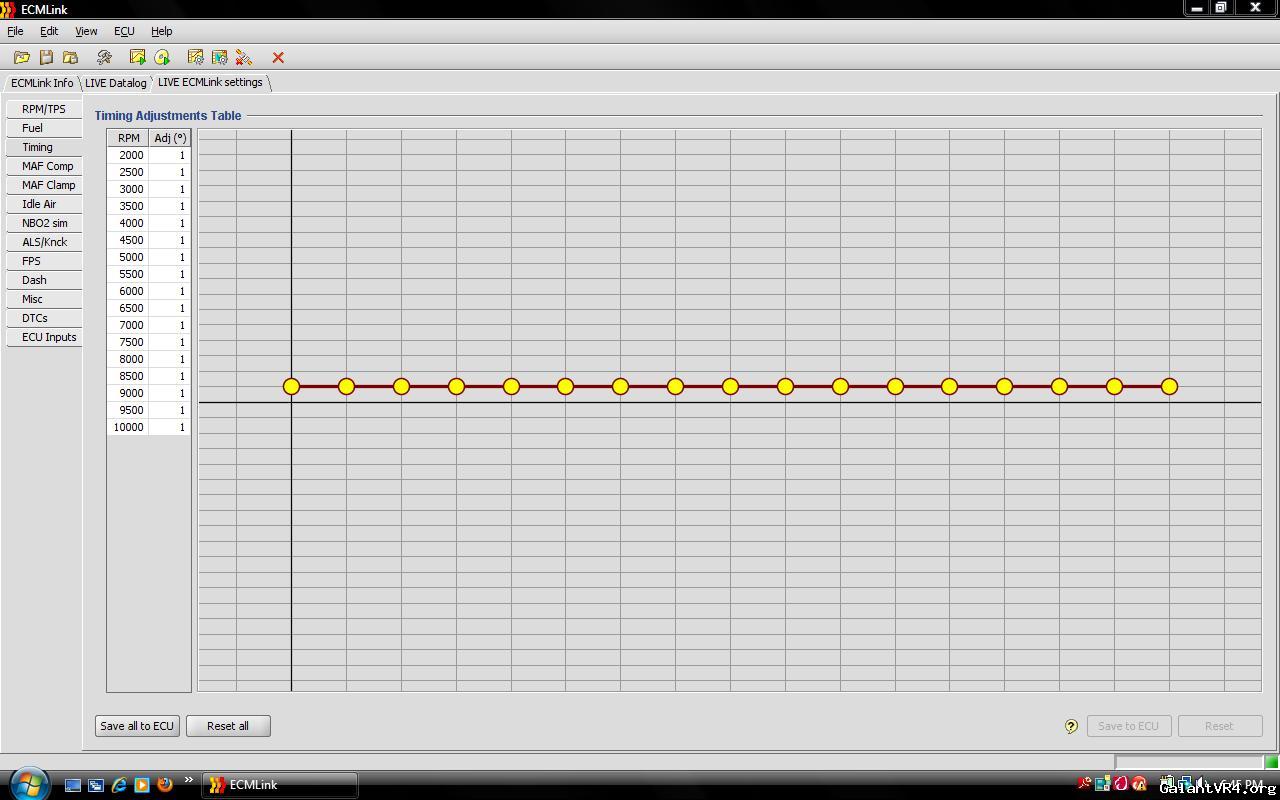
Task: Open the View menu
Action: [86, 31]
